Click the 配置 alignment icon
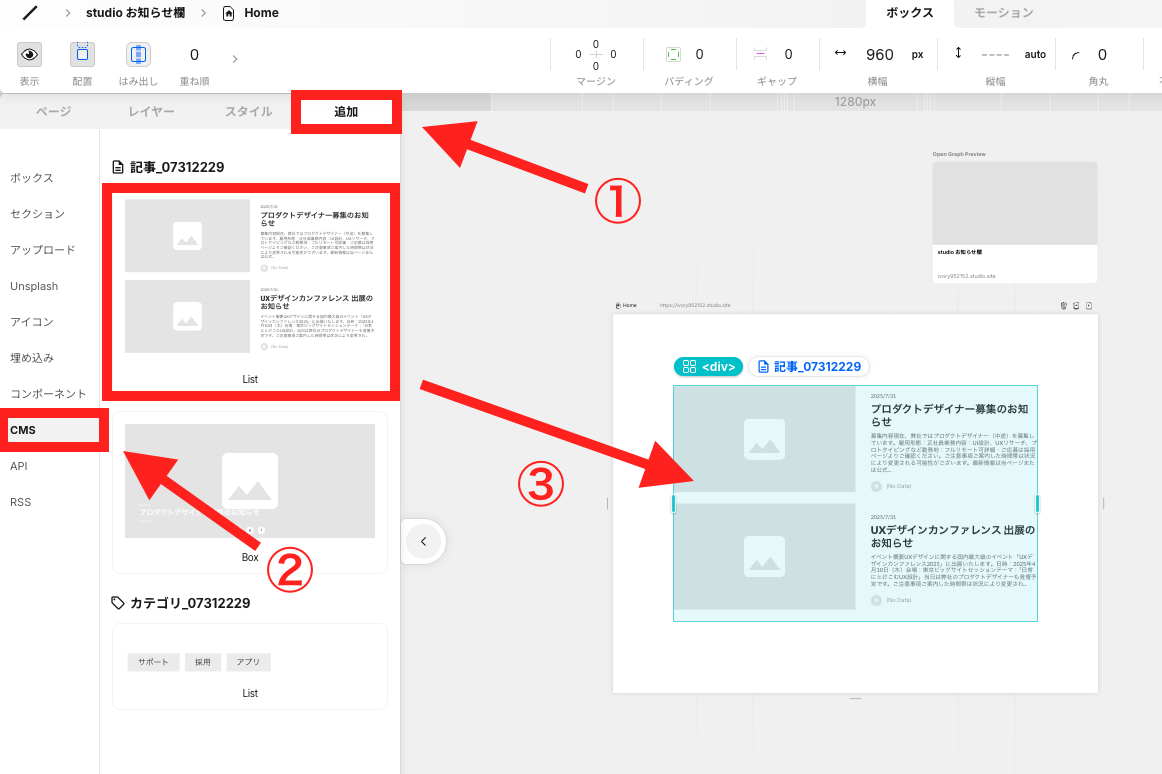This screenshot has width=1162, height=774. tap(82, 55)
